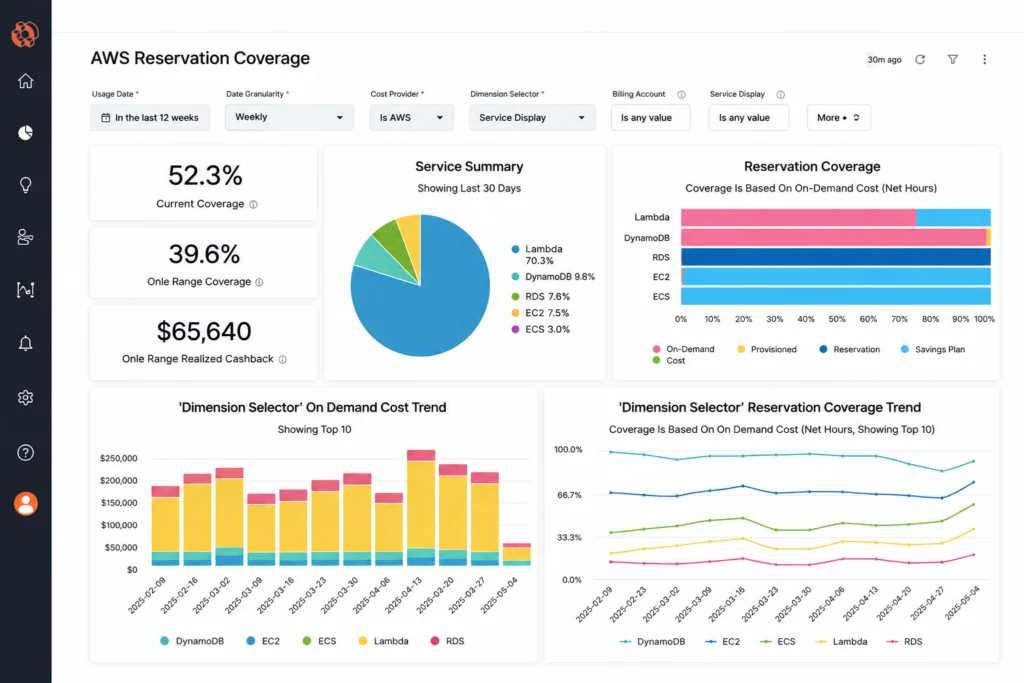Click the pink Lambda On-Demand bar segment
The width and height of the screenshot is (1024, 683).
coord(798,217)
